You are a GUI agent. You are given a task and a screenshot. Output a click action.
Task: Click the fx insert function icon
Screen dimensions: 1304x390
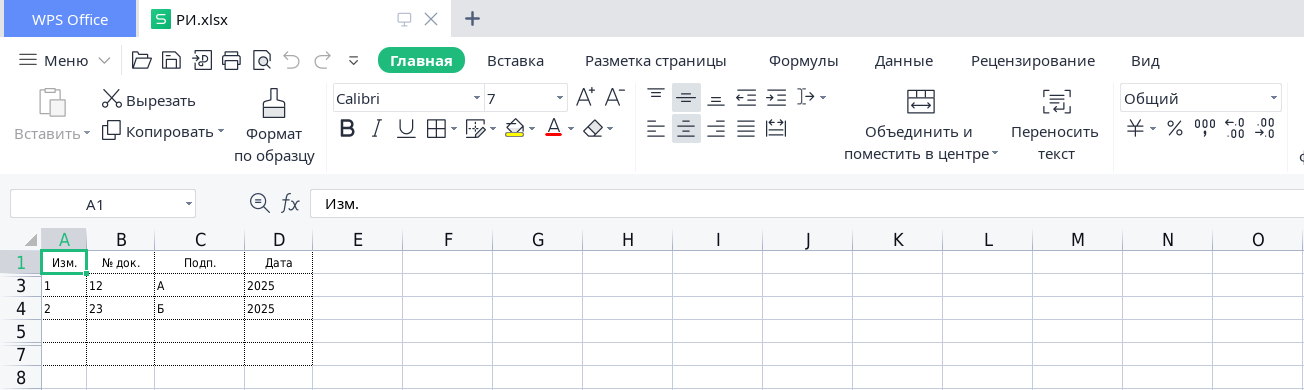[x=290, y=204]
